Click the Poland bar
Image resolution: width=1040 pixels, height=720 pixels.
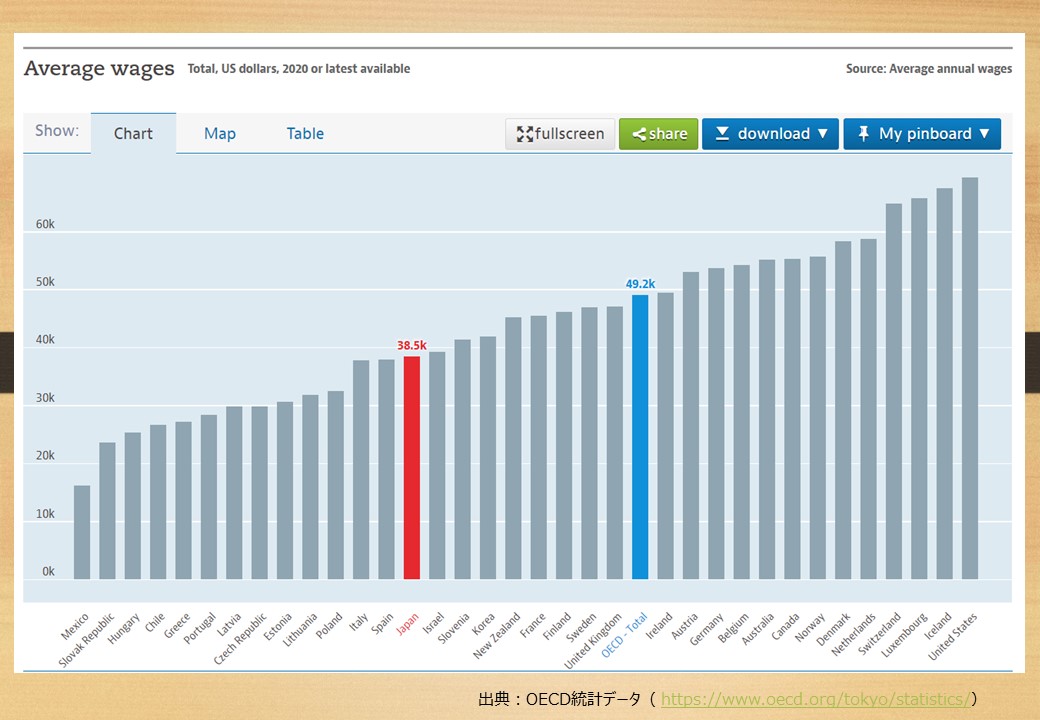click(336, 485)
